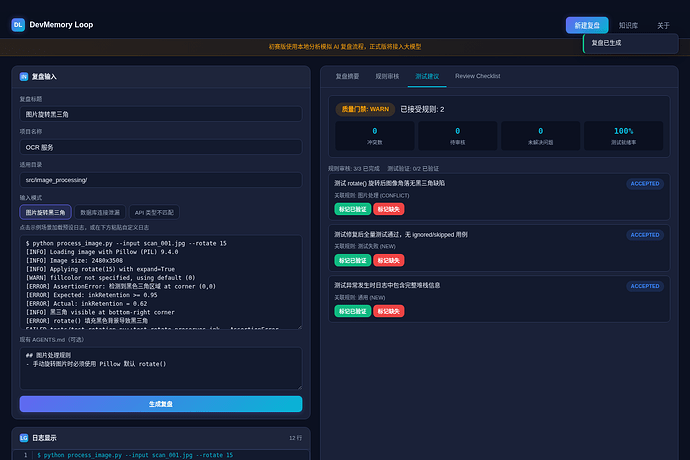The height and width of the screenshot is (460, 690).
Task: Switch to the 规则审核 tab
Action: 387,76
